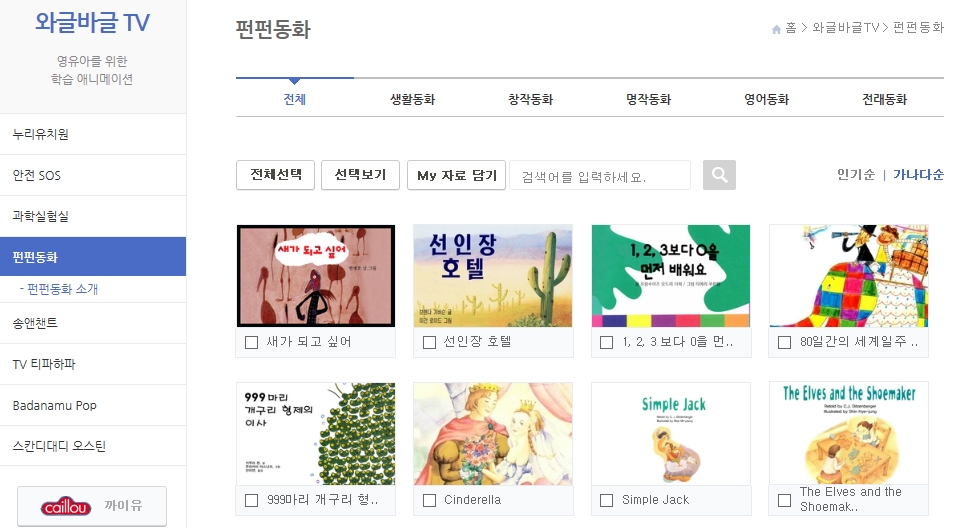Select the 영어동화 tab
Image resolution: width=961 pixels, height=528 pixels.
(767, 99)
